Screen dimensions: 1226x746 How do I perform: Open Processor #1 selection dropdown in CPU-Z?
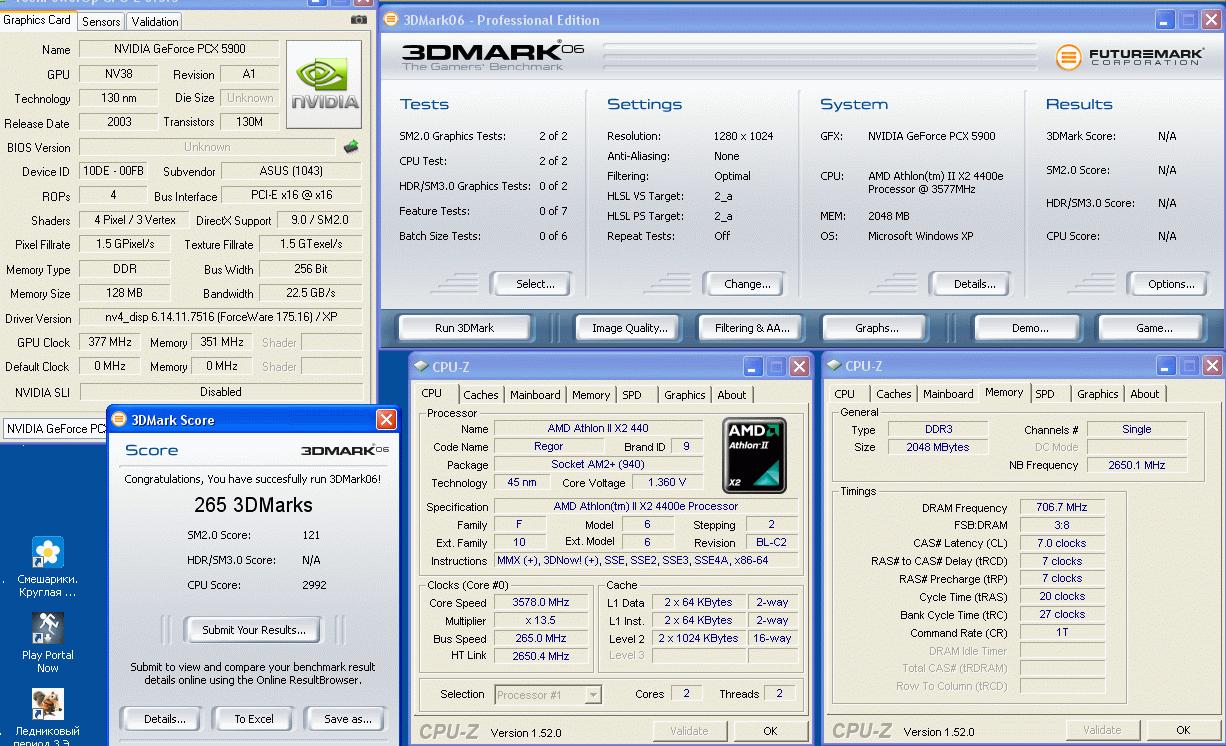pos(548,694)
